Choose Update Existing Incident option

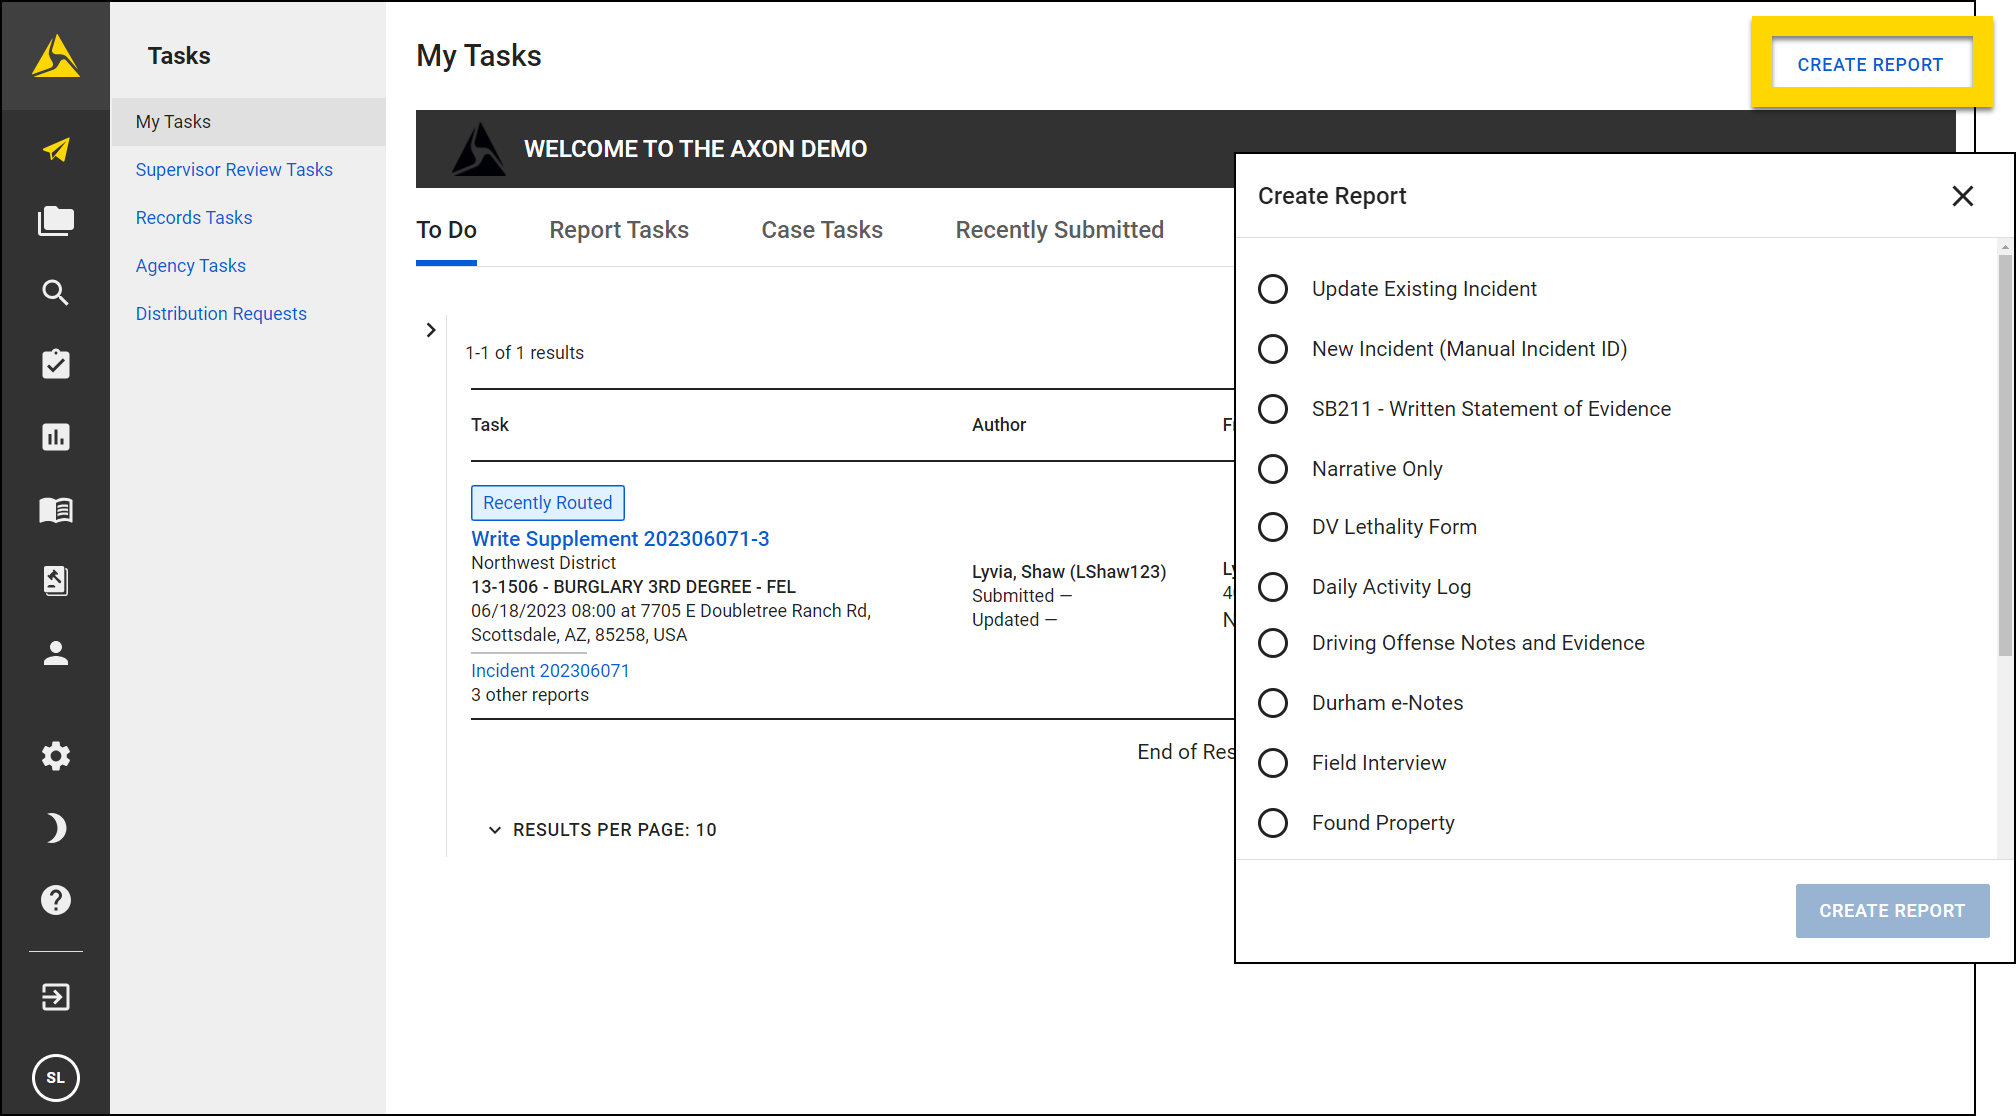(x=1272, y=289)
